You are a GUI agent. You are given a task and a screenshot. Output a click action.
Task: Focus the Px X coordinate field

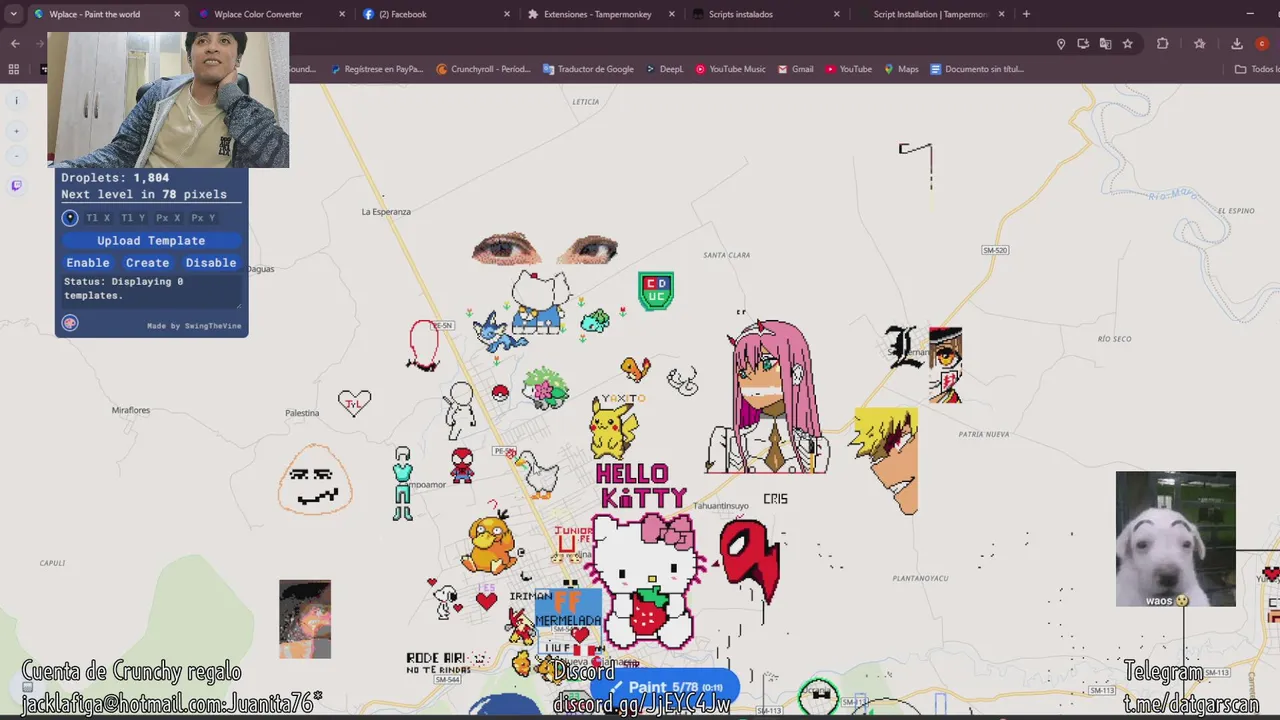168,218
